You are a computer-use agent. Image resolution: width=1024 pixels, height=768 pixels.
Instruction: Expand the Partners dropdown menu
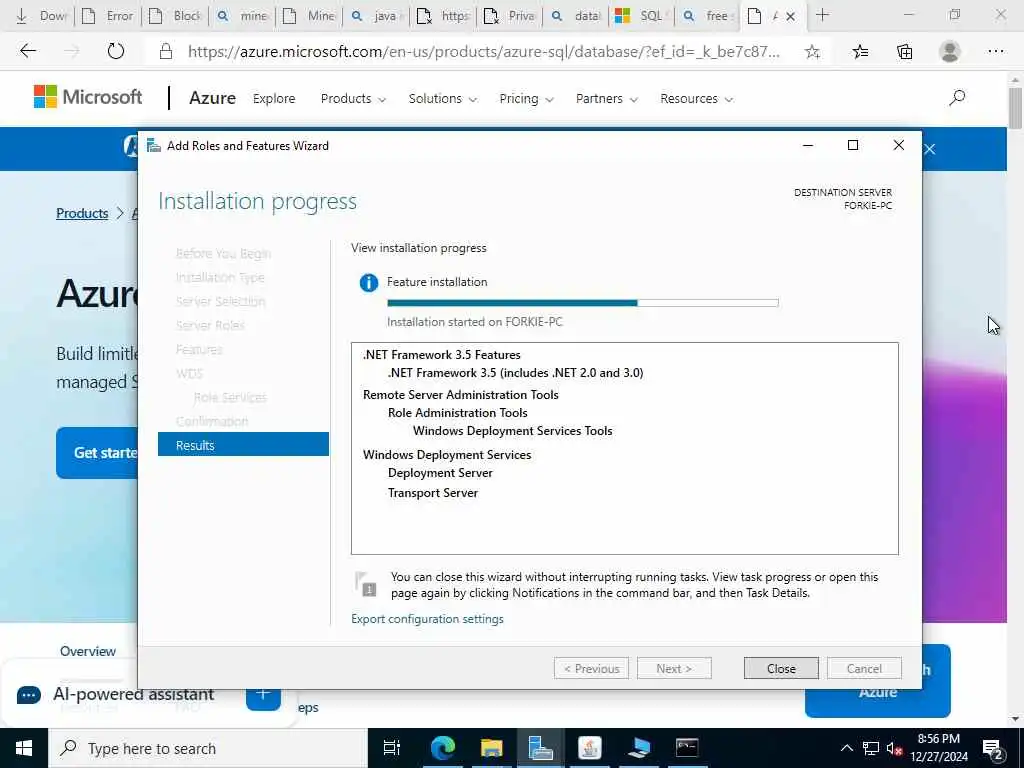(x=607, y=99)
